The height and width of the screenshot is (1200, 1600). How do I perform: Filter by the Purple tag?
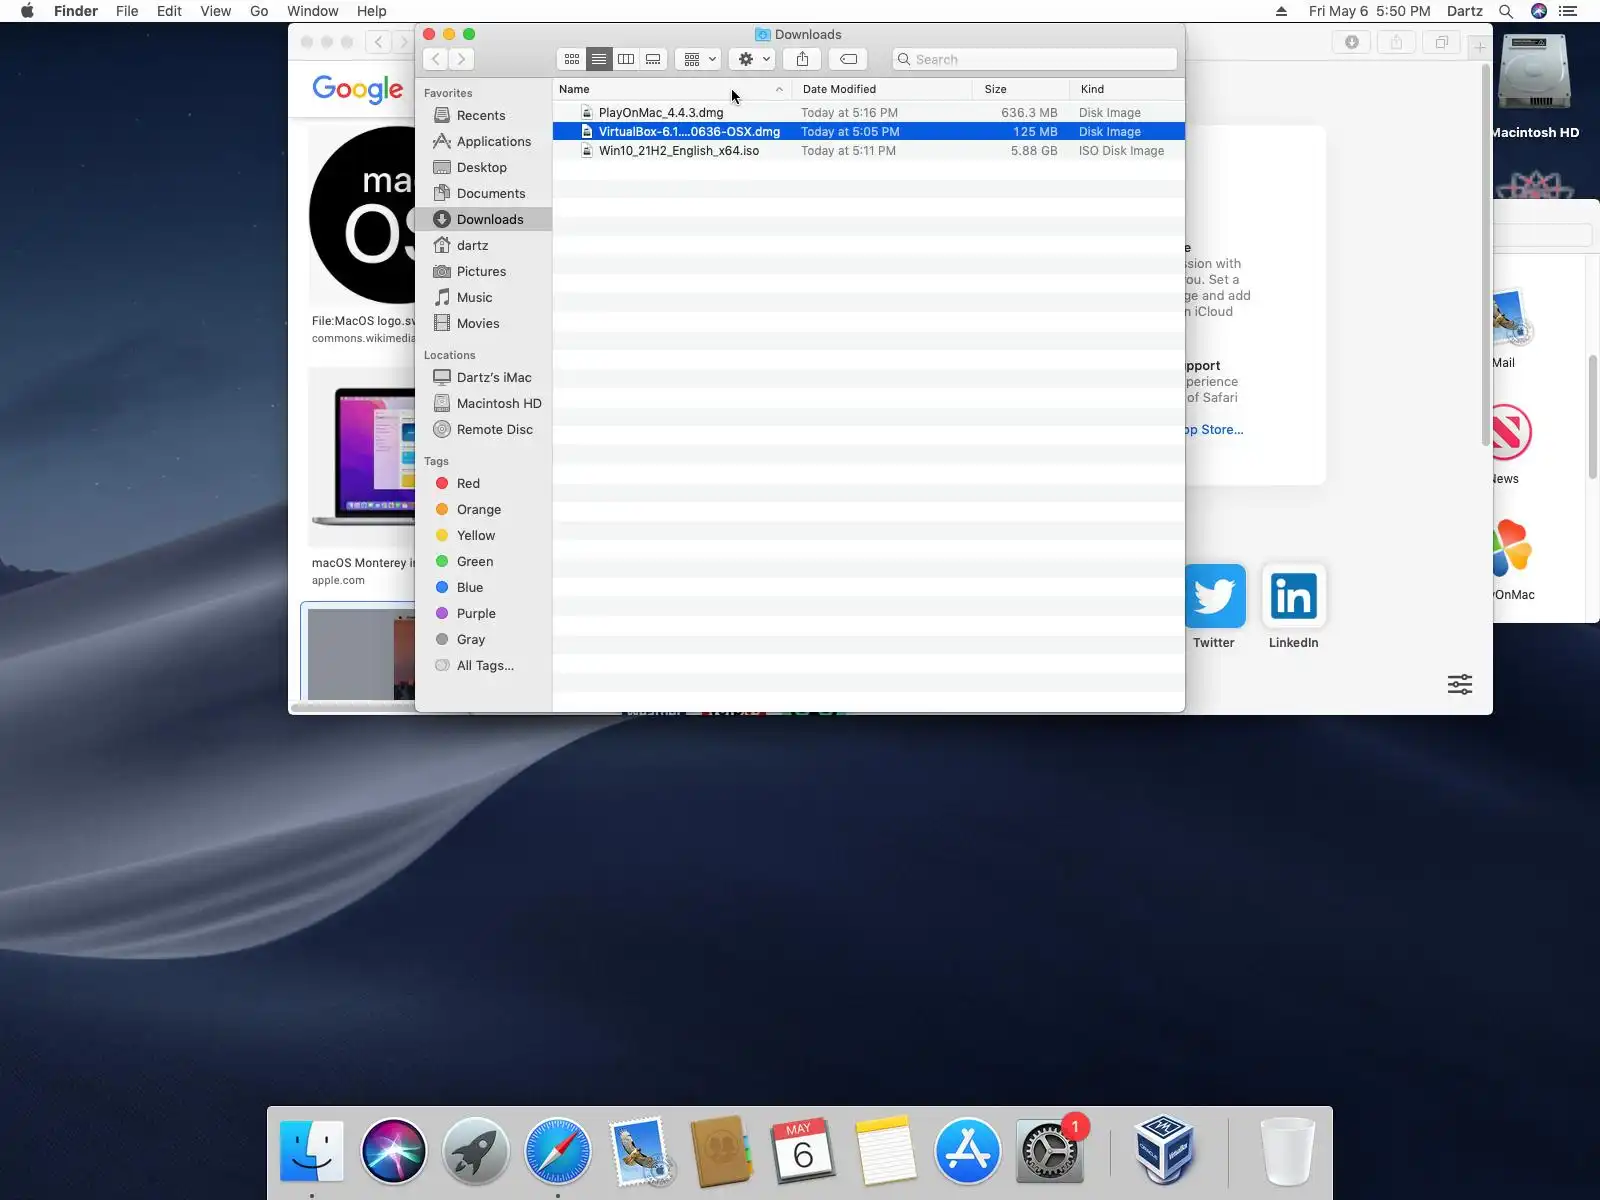484,613
